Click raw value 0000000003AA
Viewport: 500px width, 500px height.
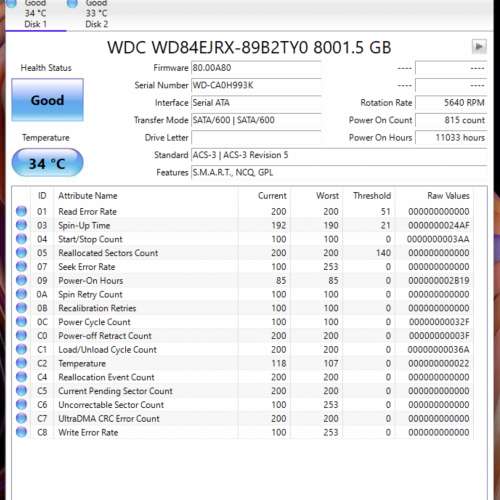[438, 239]
